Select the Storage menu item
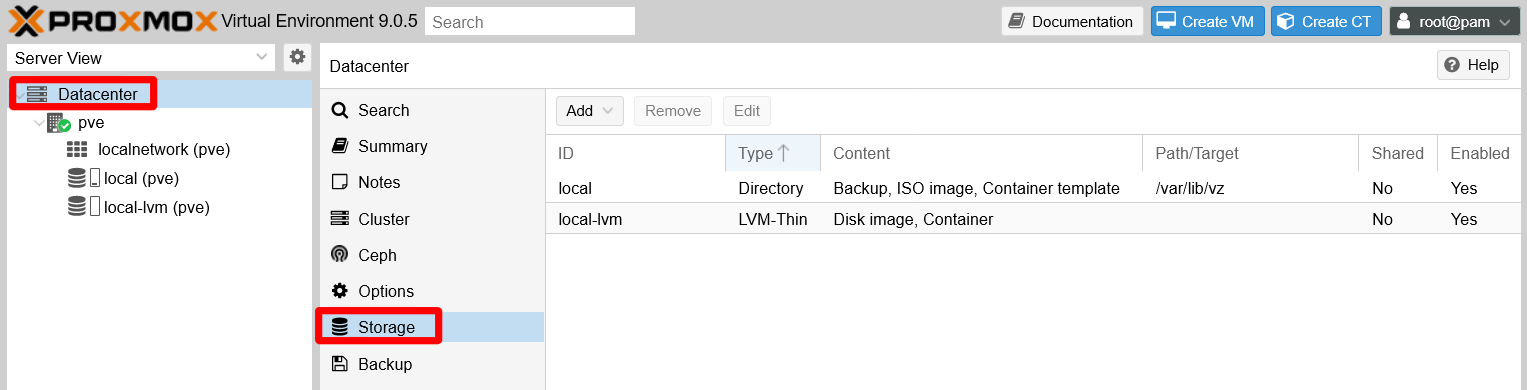1527x390 pixels. tap(432, 327)
